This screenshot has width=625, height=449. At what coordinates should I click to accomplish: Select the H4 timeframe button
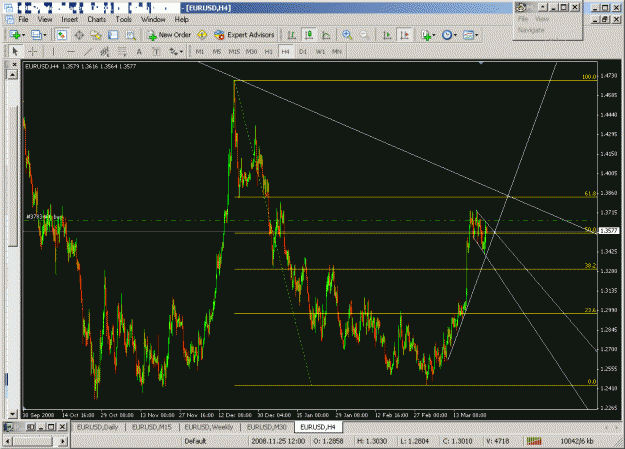pos(285,51)
